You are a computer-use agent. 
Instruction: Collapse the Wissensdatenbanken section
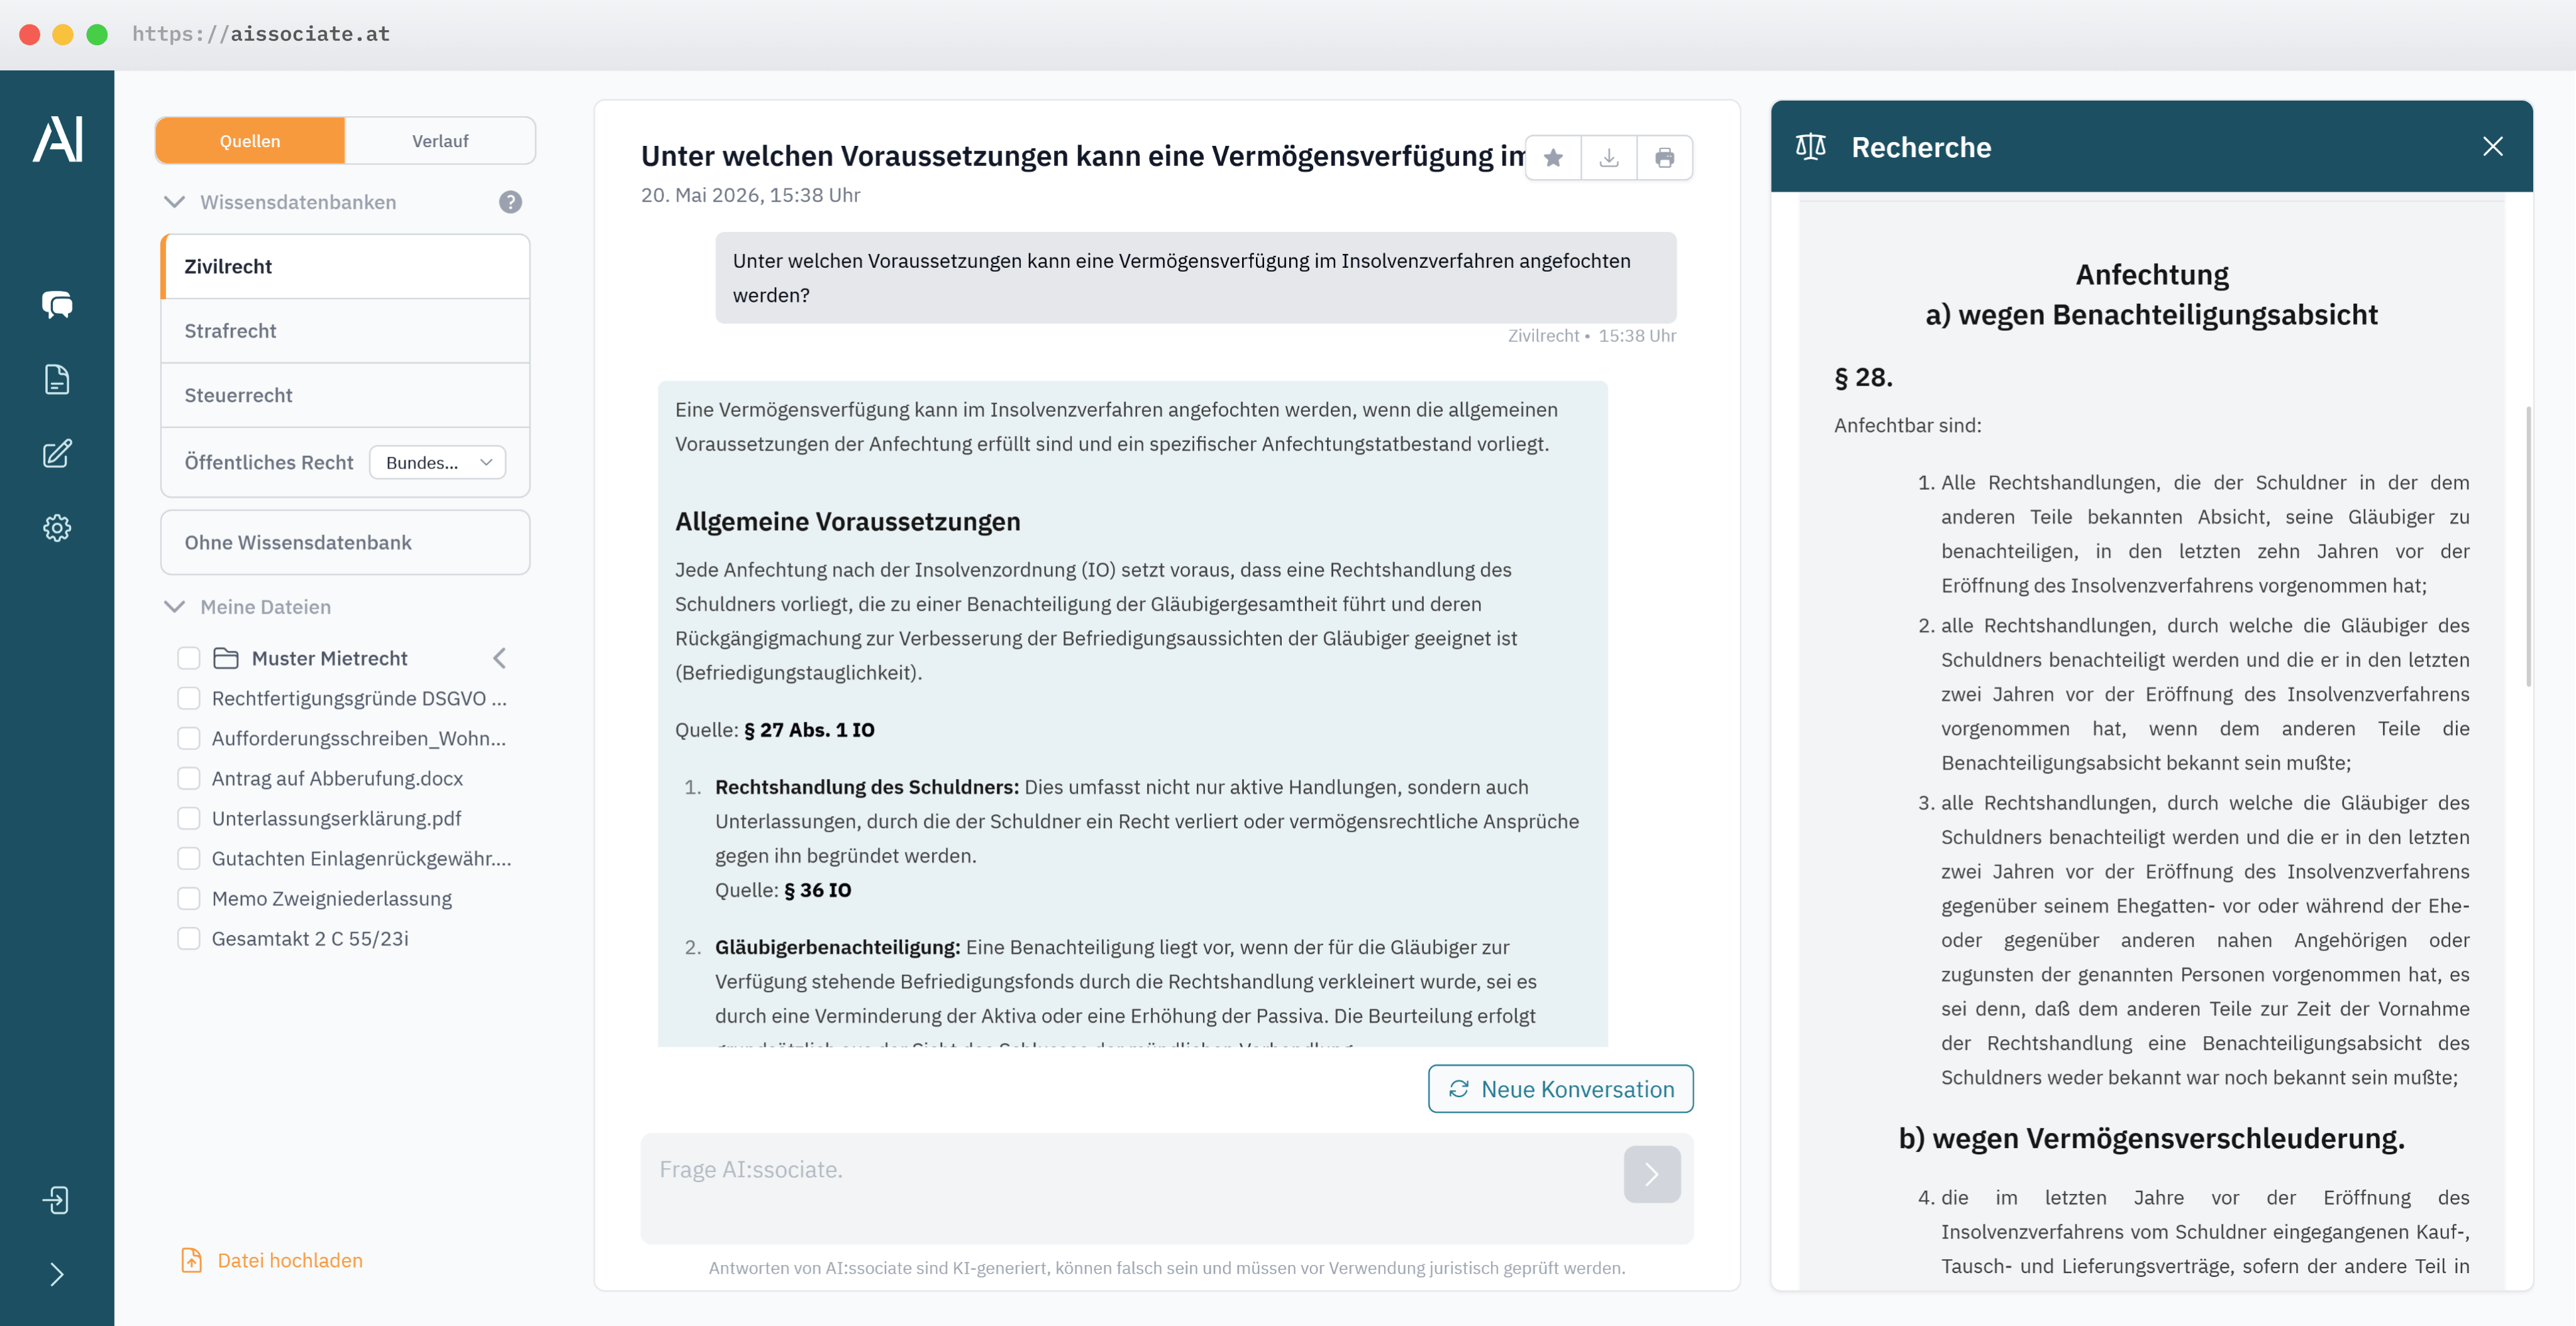click(174, 202)
